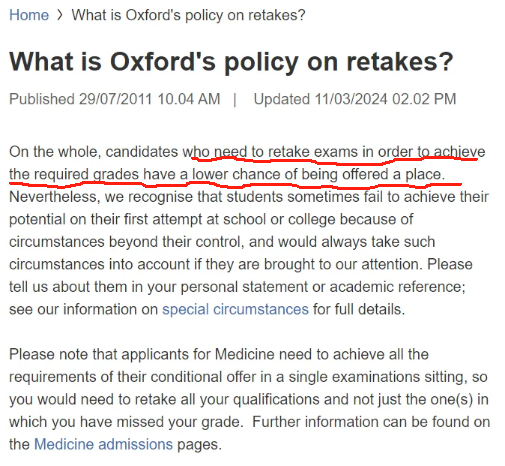Click the vertical bar between the two dates
Viewport: 505px width, 466px height.
tap(235, 100)
